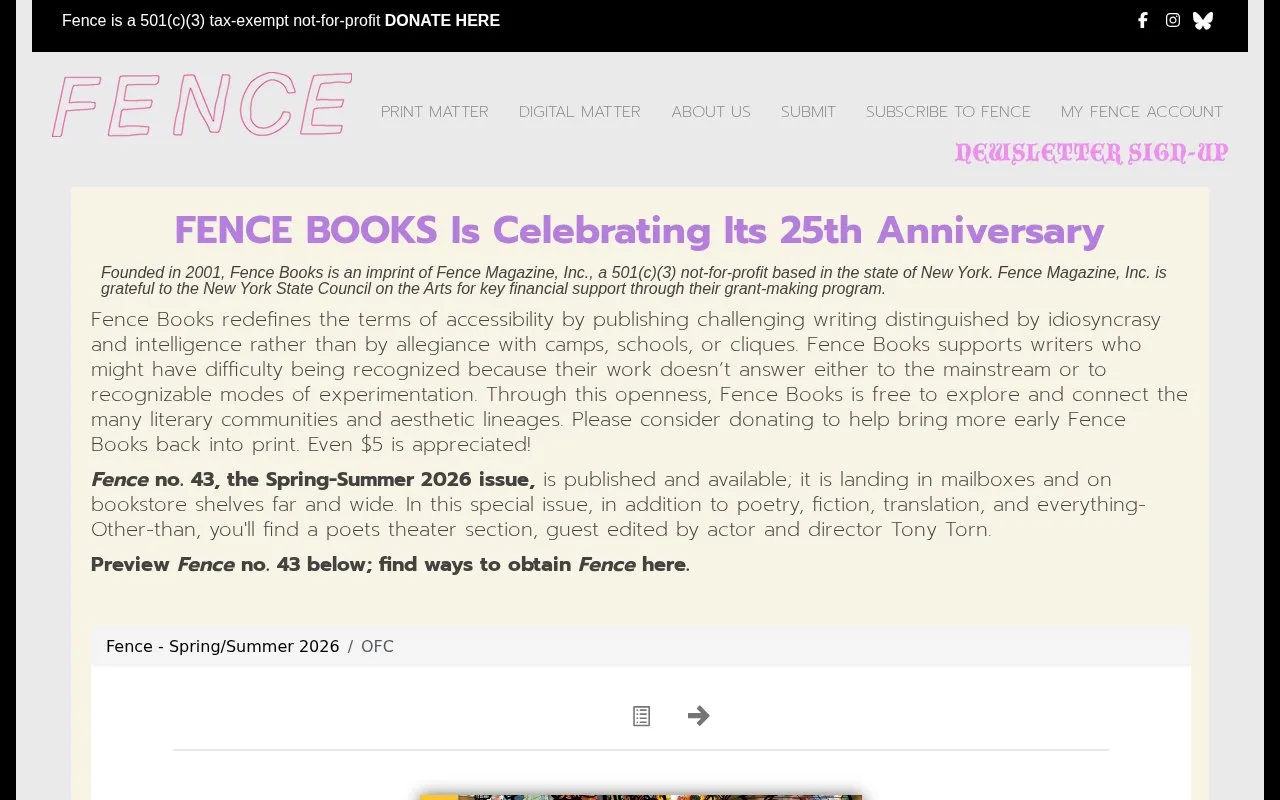Image resolution: width=1280 pixels, height=800 pixels.
Task: Click 'Fence is a 501(c)(3) tax-exempt' banner text
Action: tap(221, 20)
